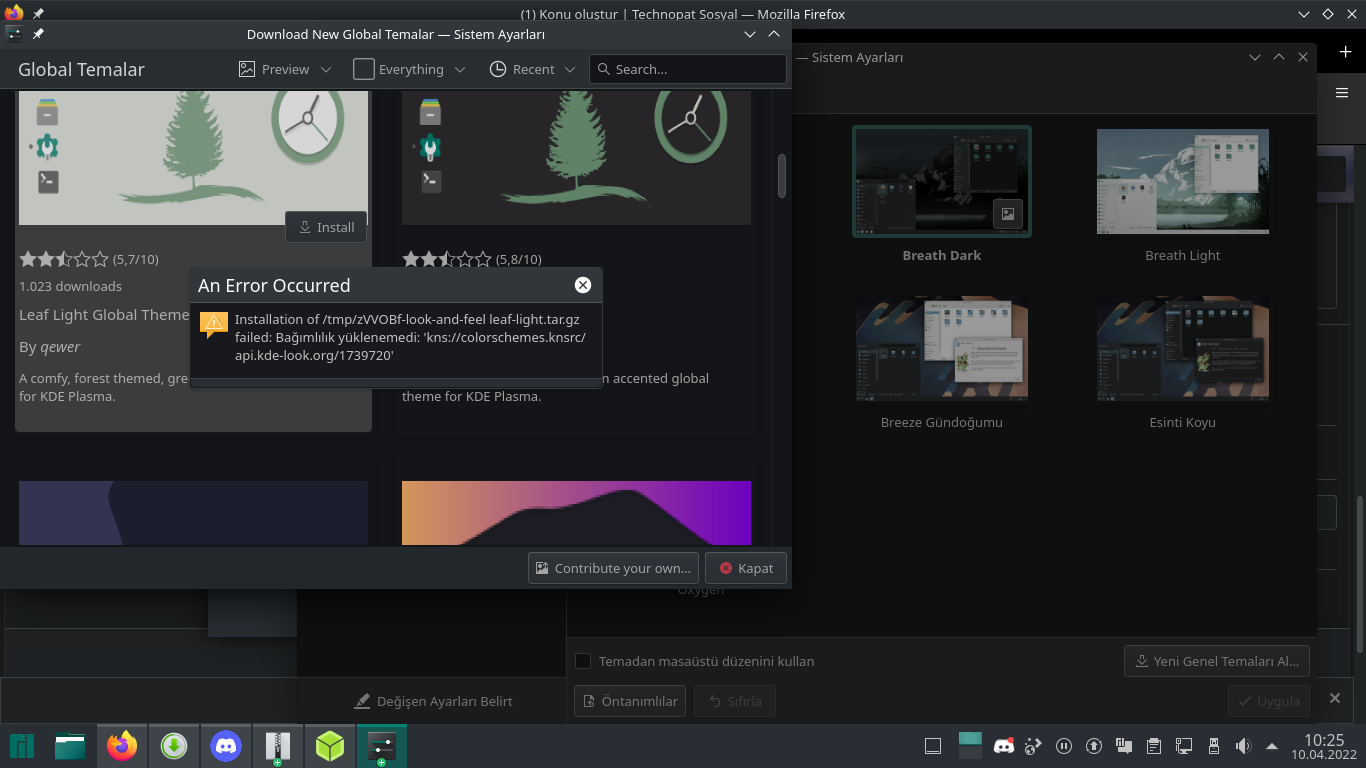Open the Recent sort order dropdown
The width and height of the screenshot is (1366, 768).
click(x=533, y=69)
